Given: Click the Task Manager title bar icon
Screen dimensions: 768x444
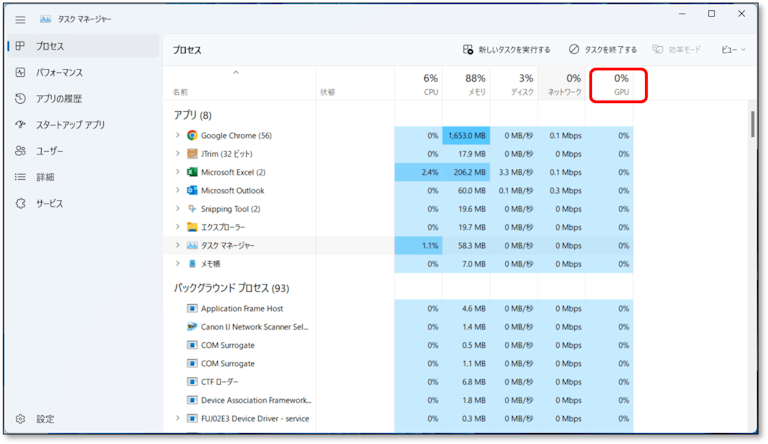Looking at the screenshot, I should [x=46, y=19].
